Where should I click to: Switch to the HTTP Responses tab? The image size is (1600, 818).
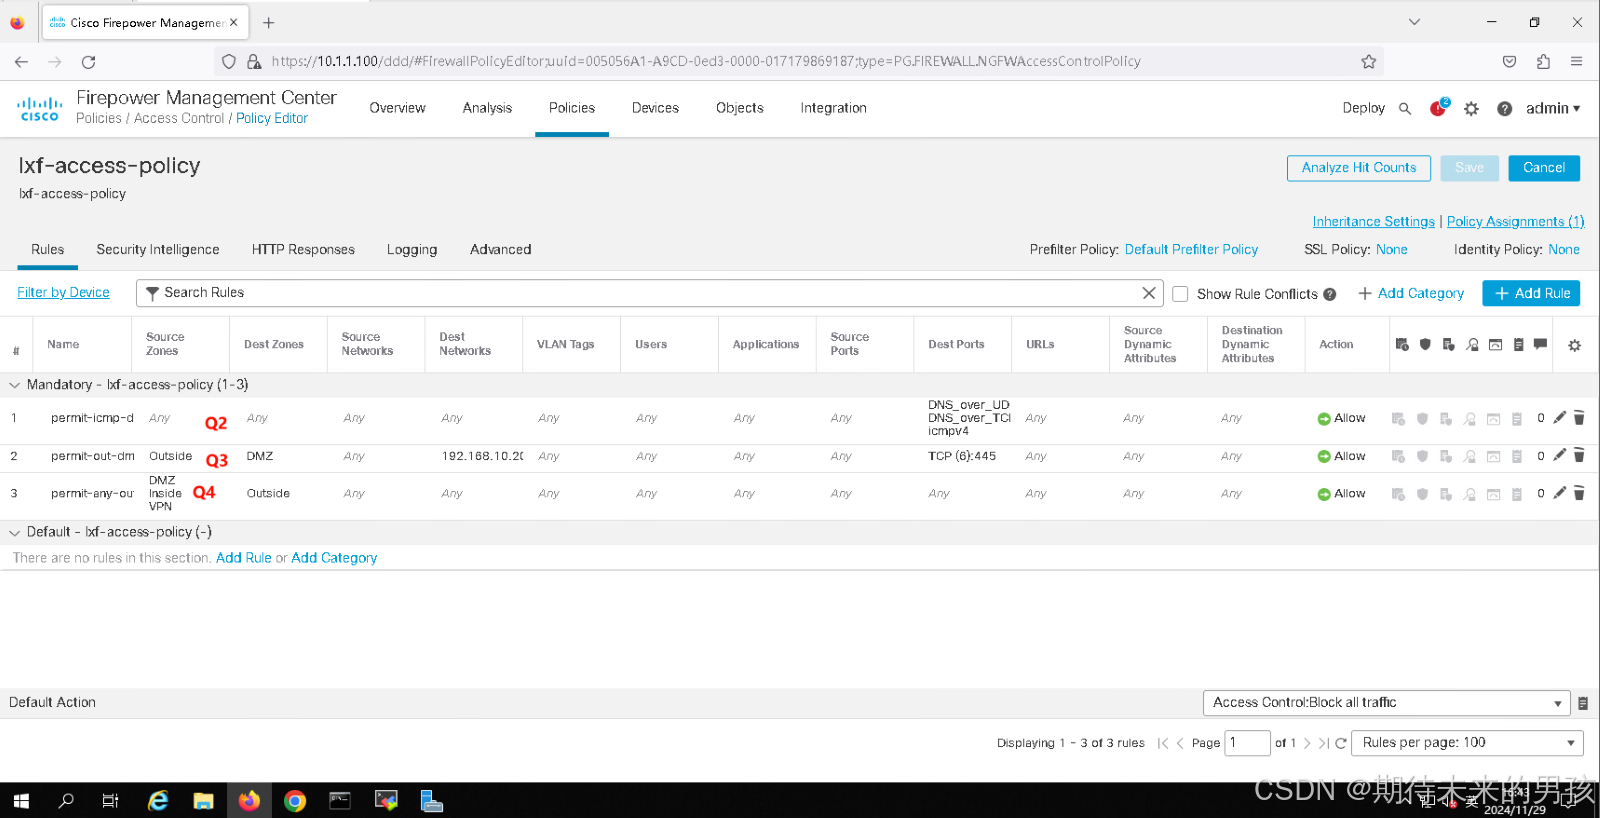pos(303,250)
